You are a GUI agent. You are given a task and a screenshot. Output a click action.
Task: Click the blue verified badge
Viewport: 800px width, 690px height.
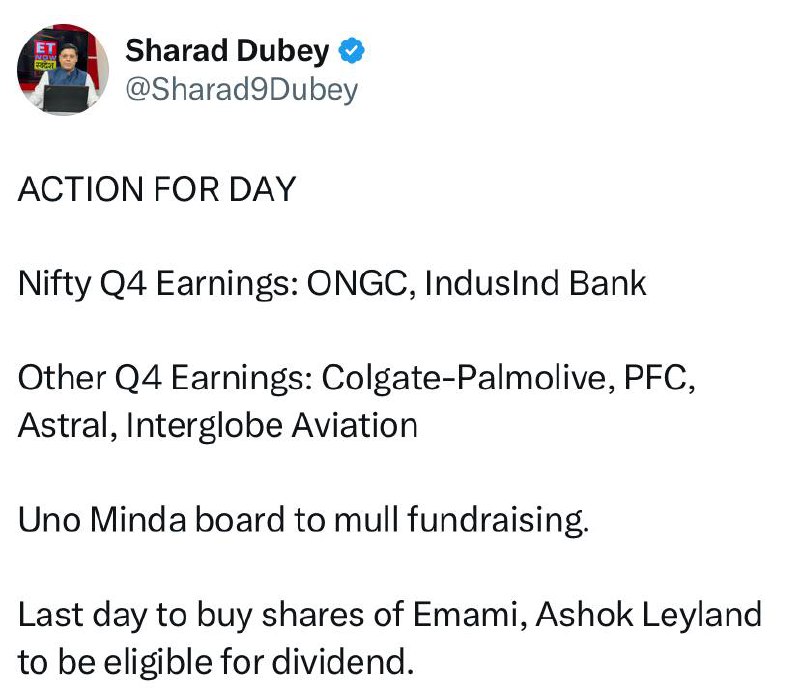[352, 51]
